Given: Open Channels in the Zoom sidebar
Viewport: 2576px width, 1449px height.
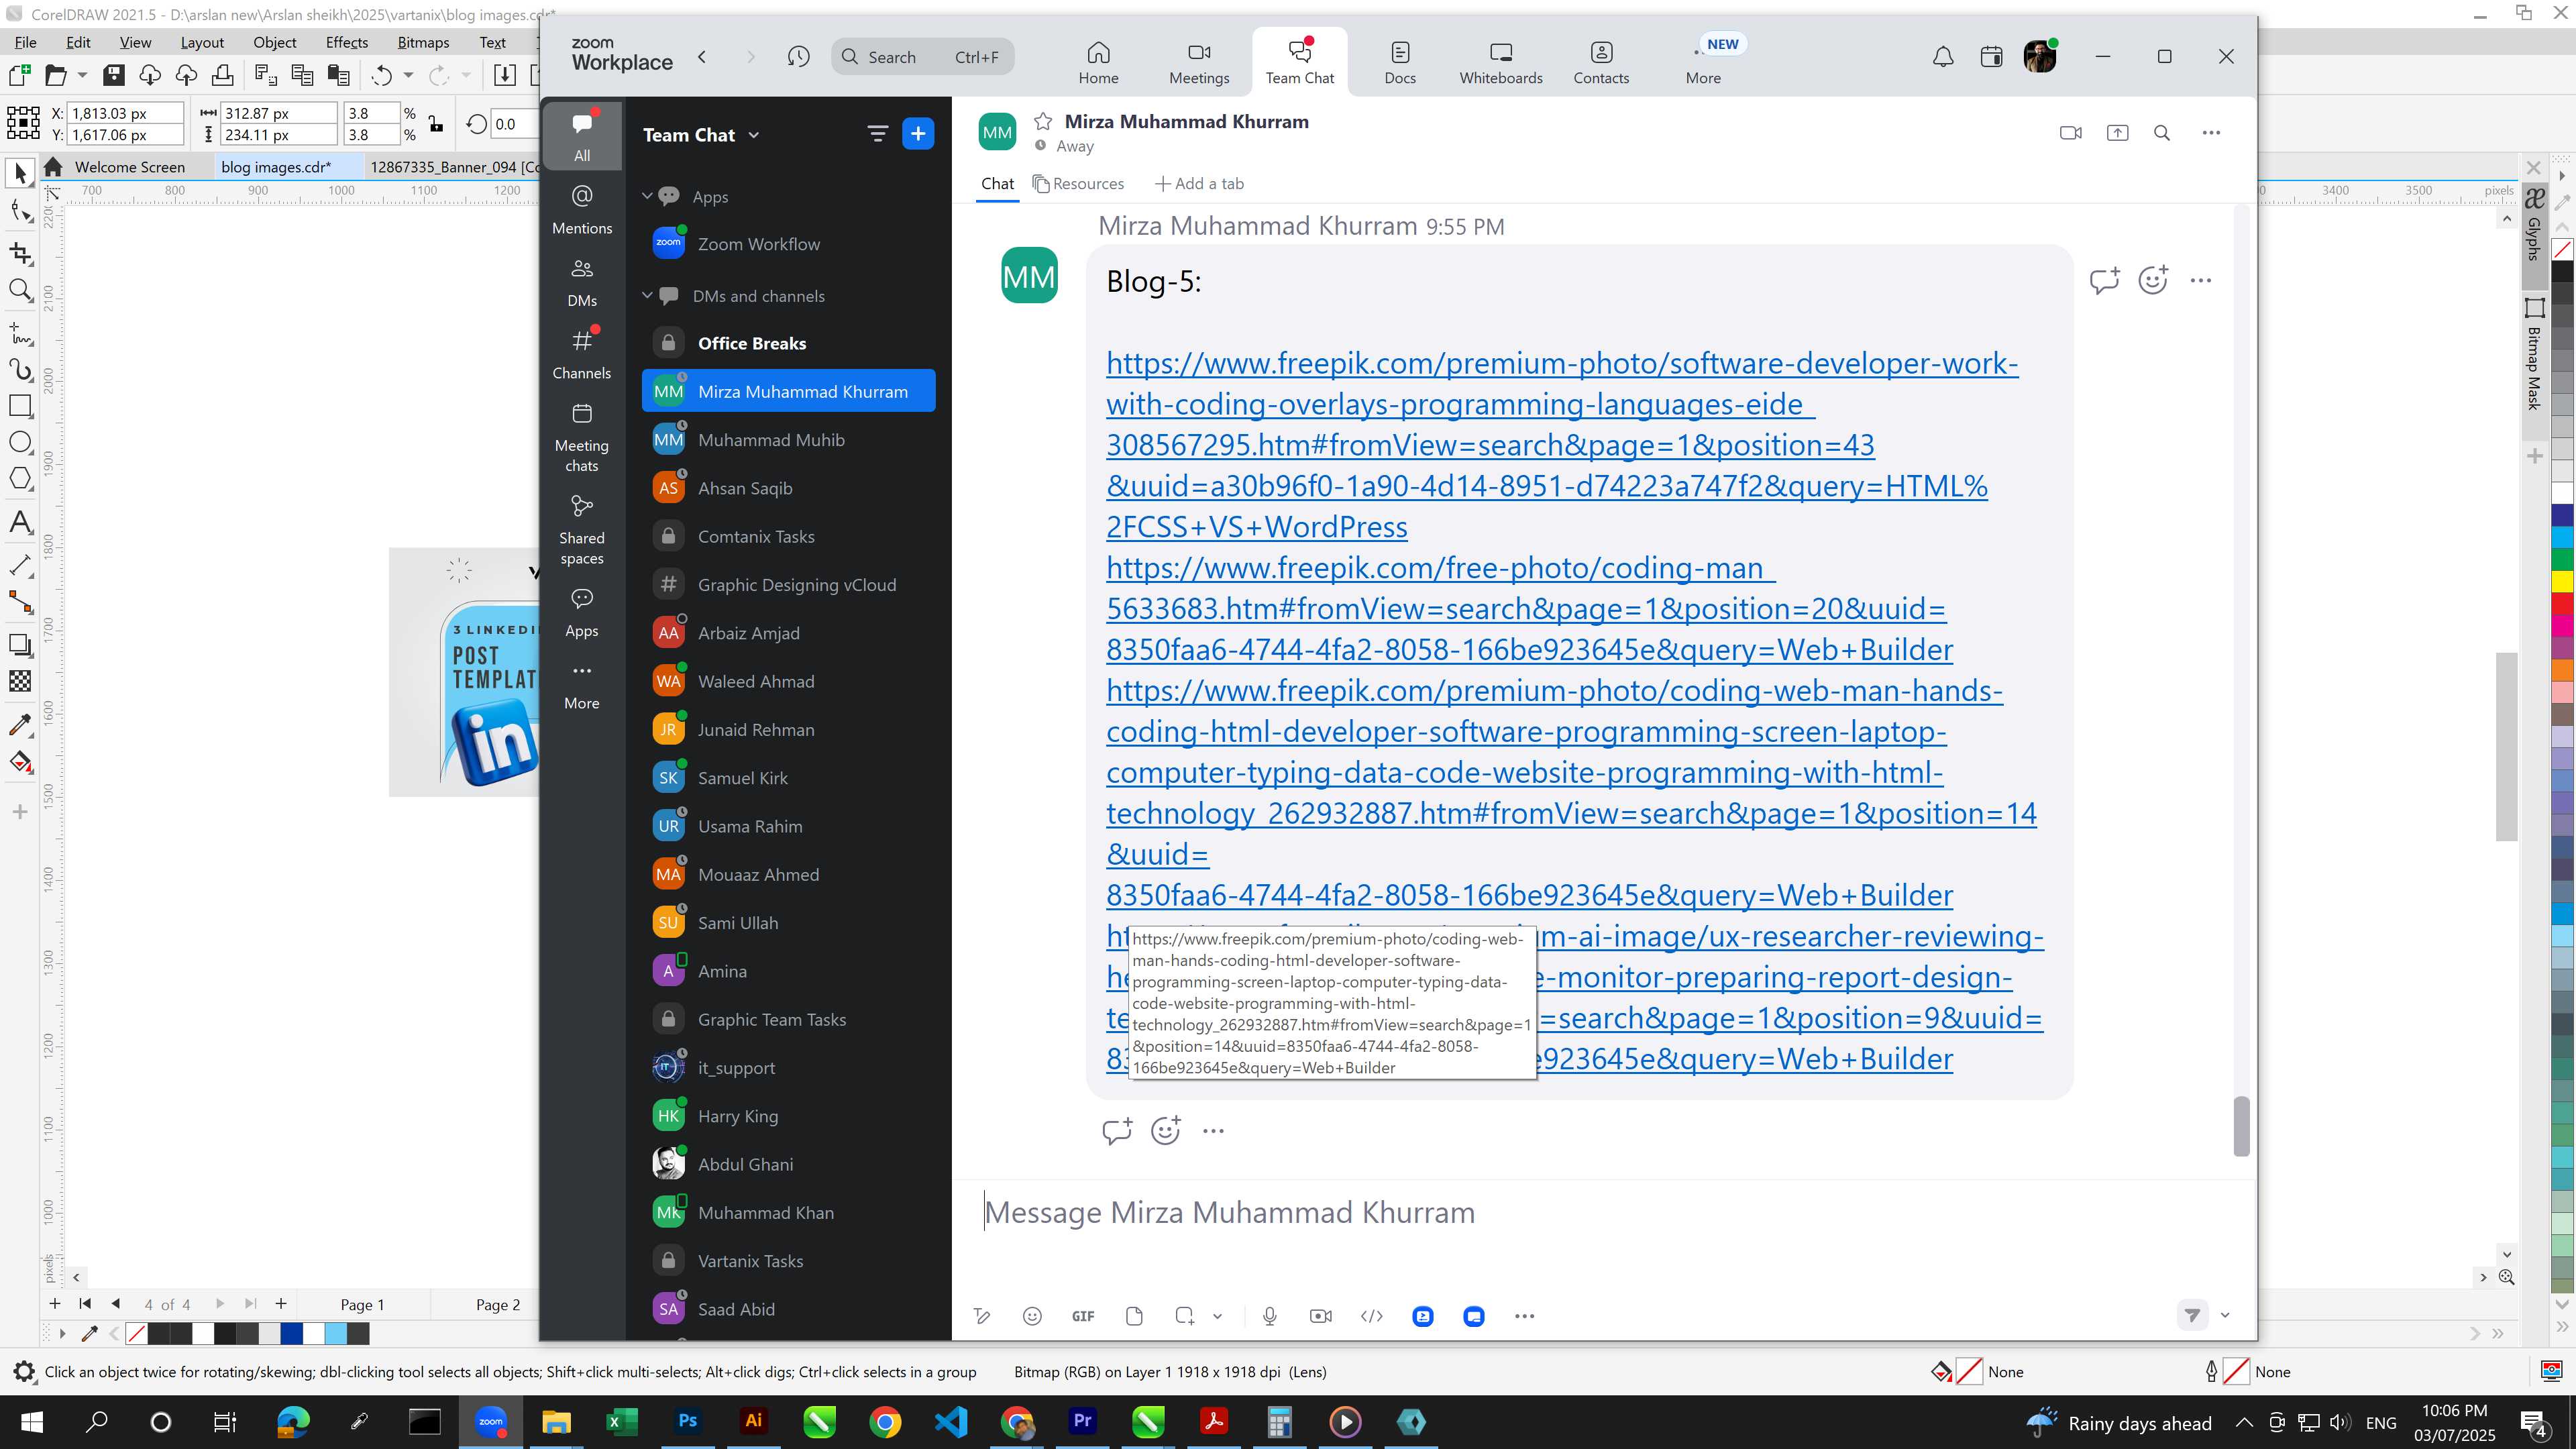Looking at the screenshot, I should pos(582,355).
